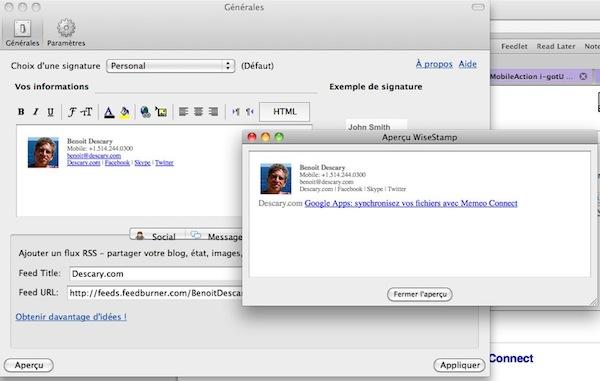Close the MobileAction i-gotU browser tab
Viewport: 600px width, 381px height.
point(583,77)
